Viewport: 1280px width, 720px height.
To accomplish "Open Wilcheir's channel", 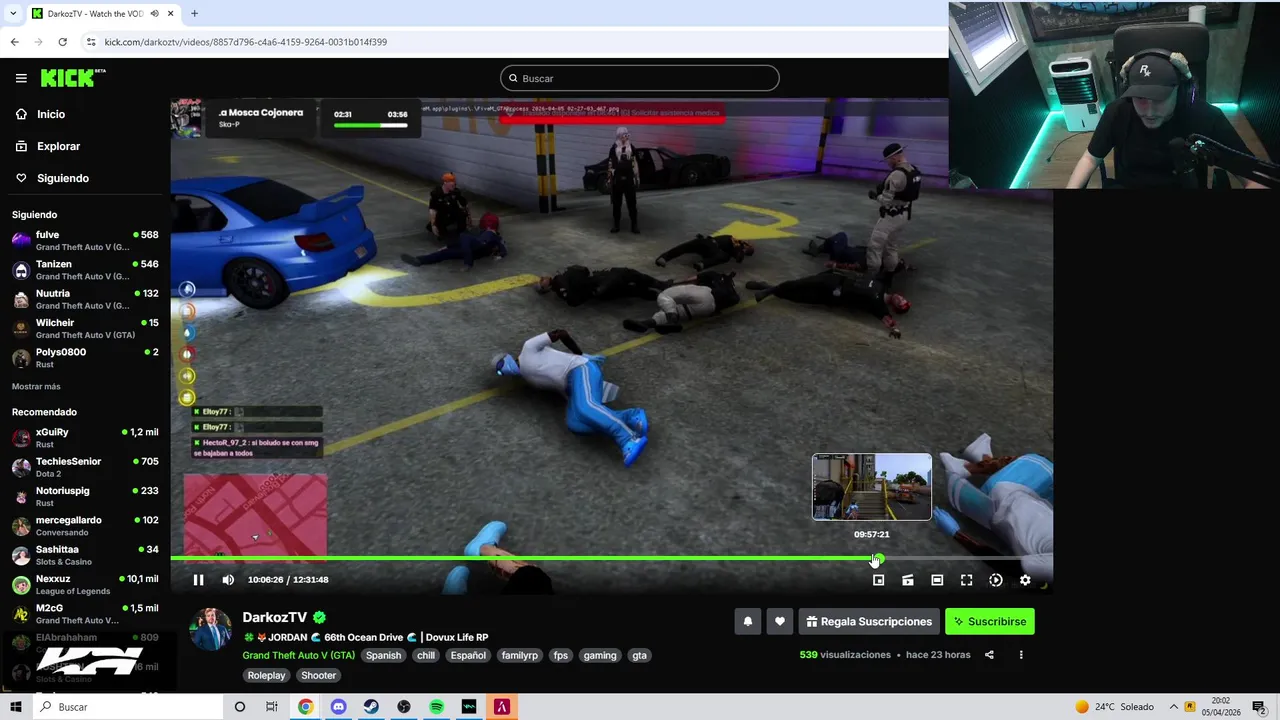I will (85, 329).
